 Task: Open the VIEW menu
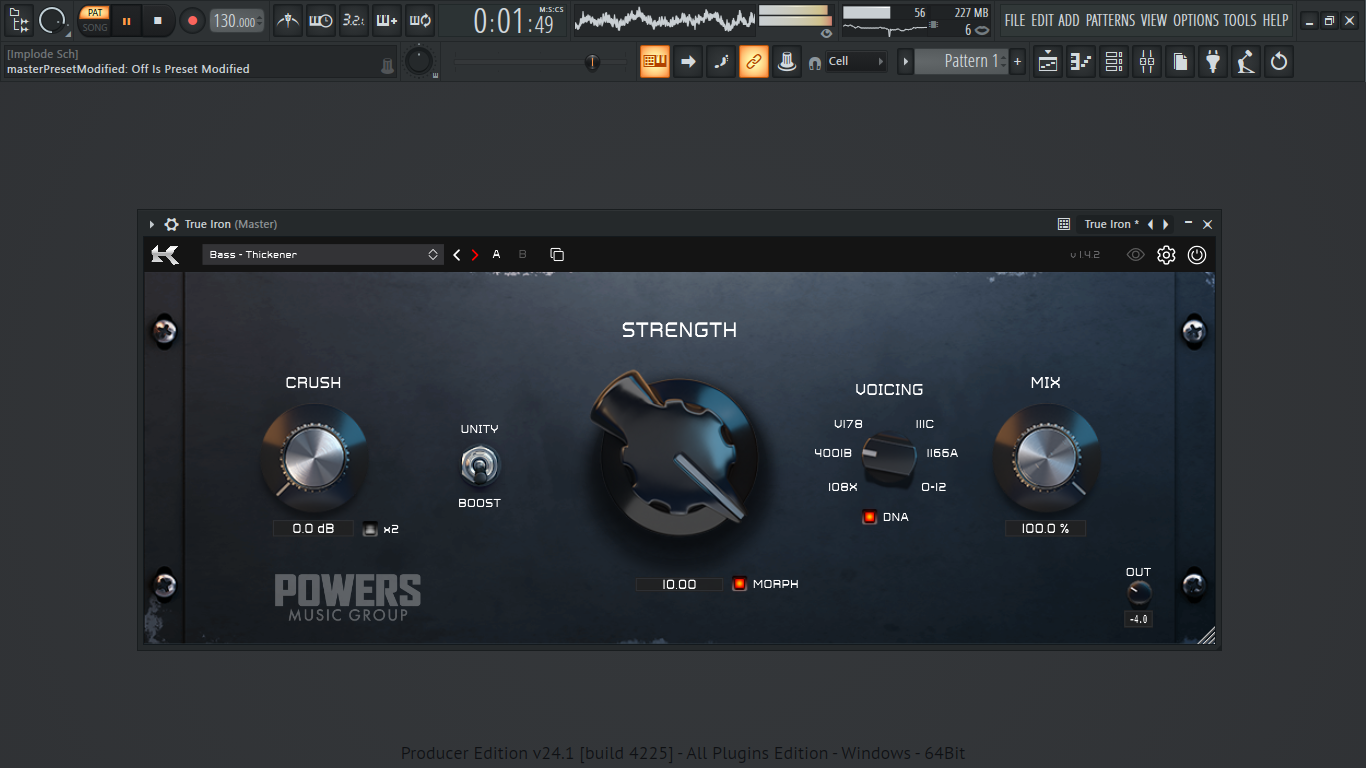click(1153, 20)
